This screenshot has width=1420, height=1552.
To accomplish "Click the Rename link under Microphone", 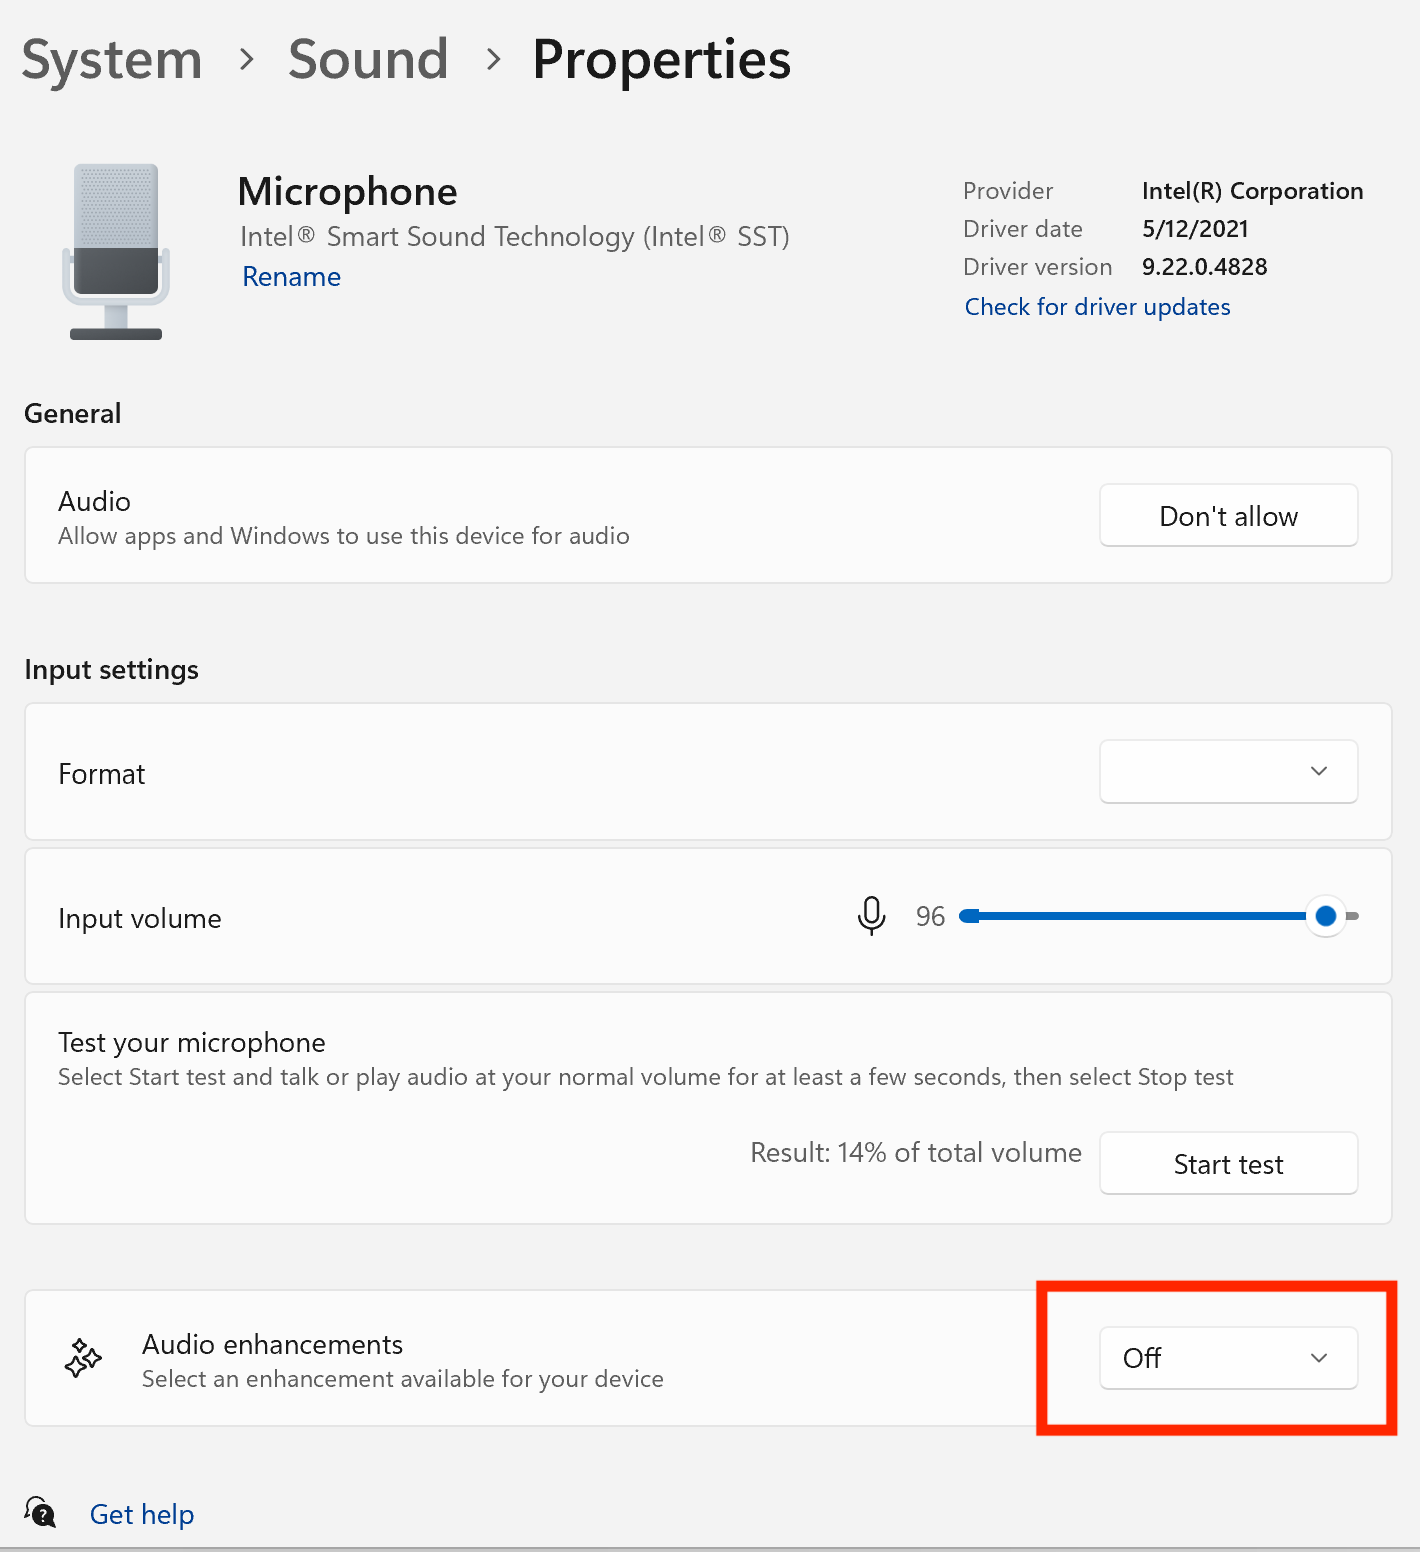I will [291, 277].
